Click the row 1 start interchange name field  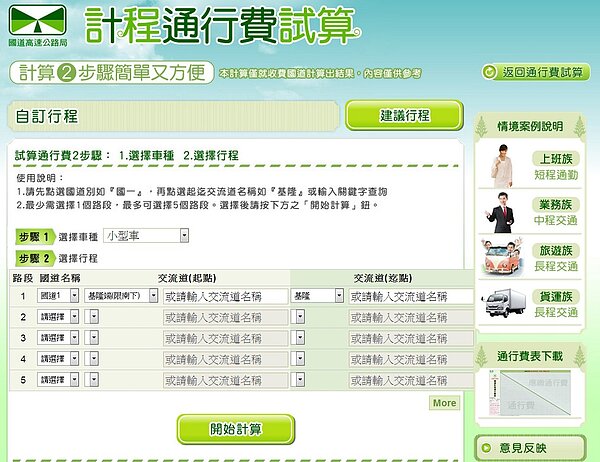click(225, 296)
